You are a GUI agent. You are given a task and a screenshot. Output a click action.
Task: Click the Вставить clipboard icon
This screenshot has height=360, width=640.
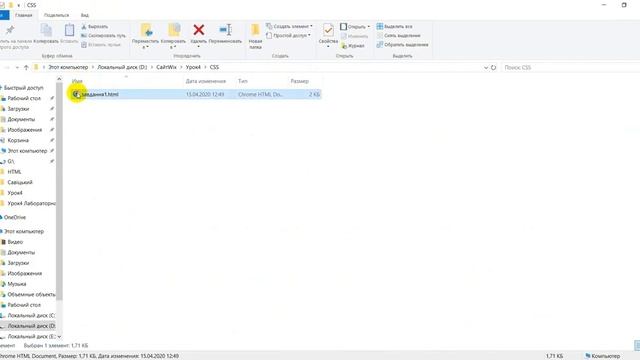69,30
